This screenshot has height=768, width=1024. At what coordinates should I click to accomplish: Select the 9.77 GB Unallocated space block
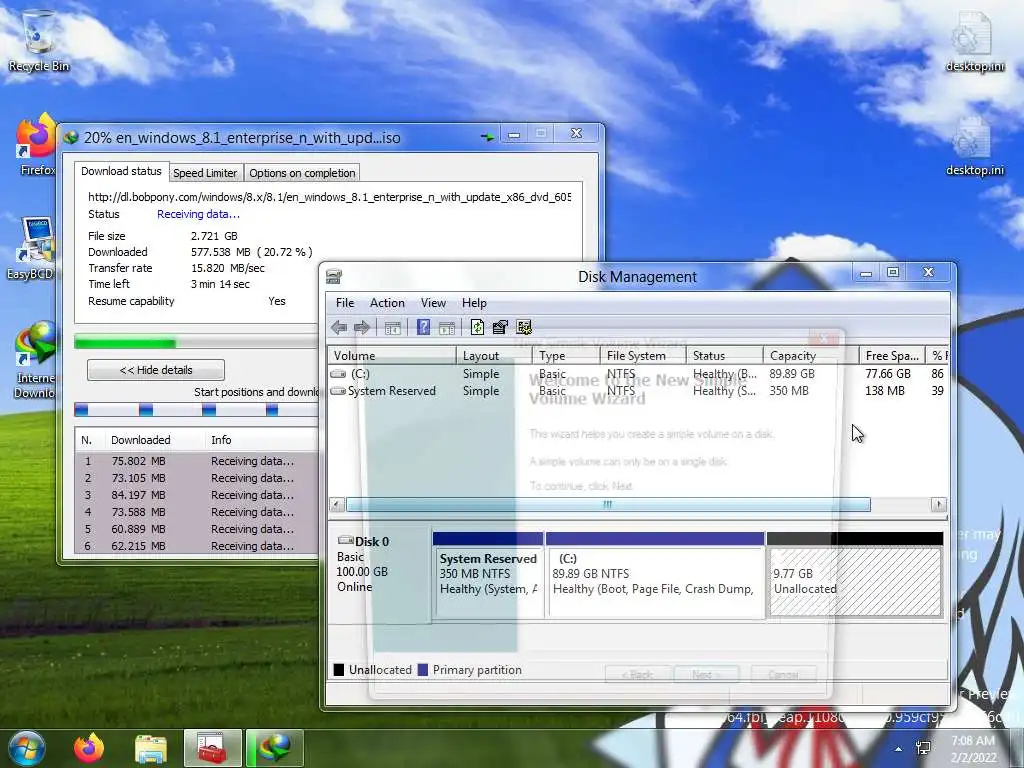tap(855, 575)
